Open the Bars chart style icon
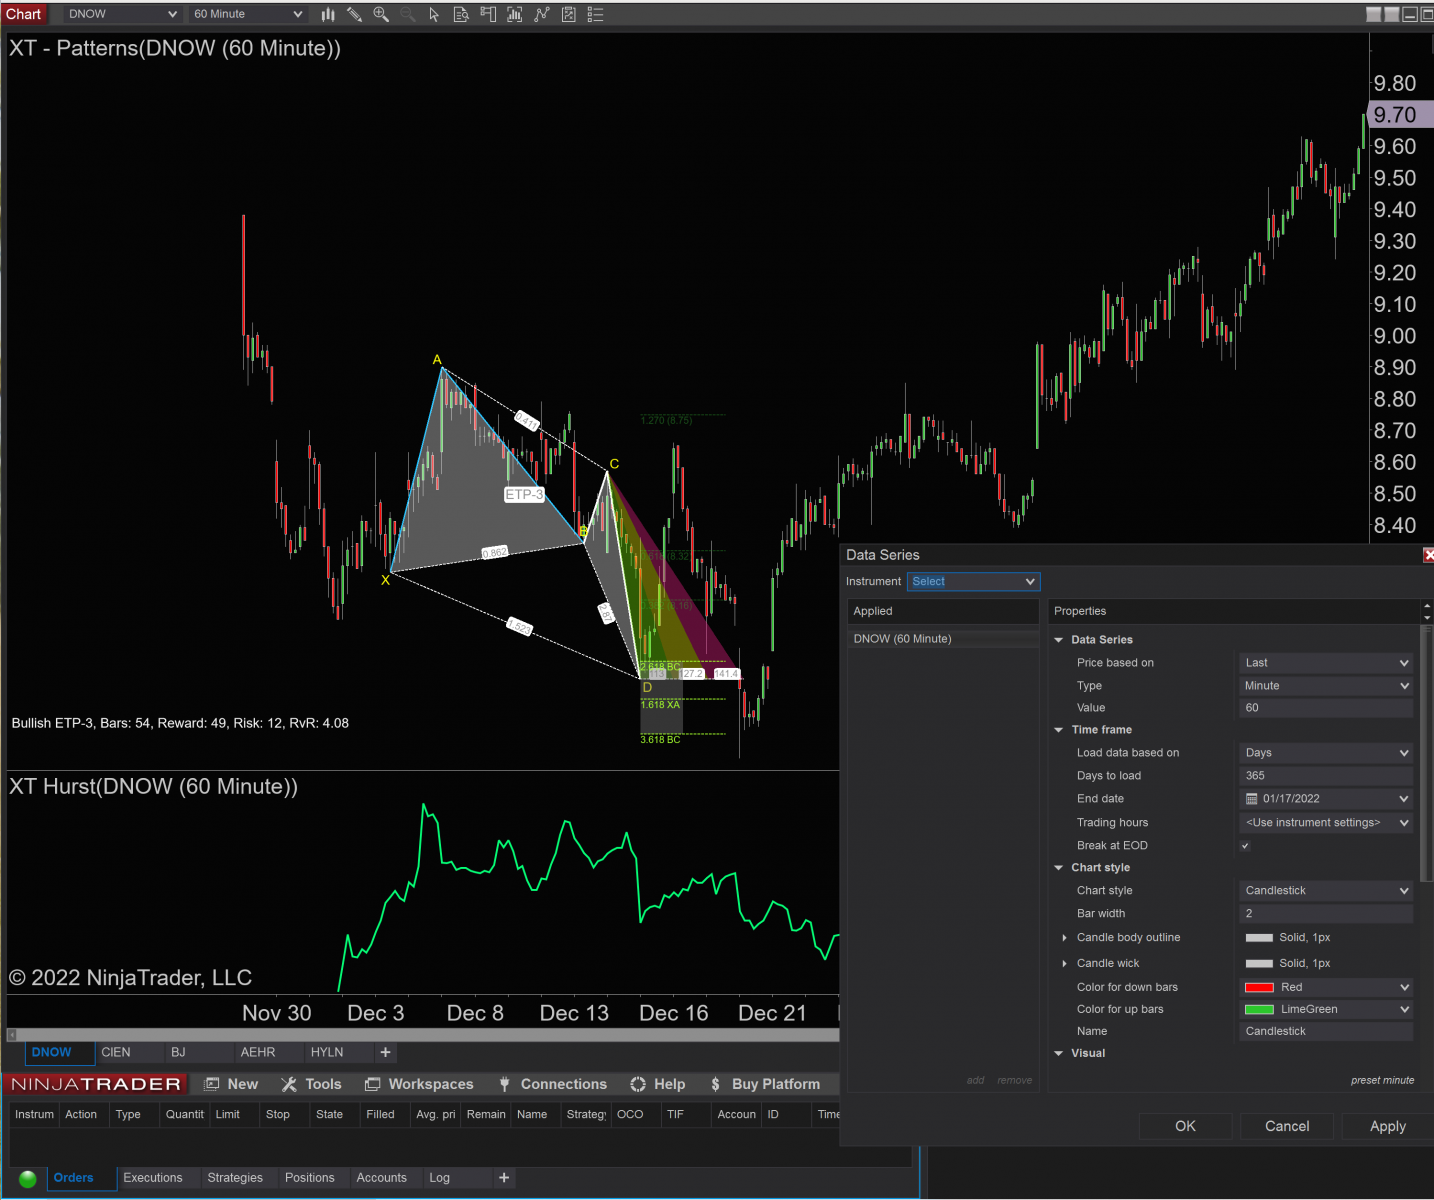1434x1200 pixels. [x=328, y=14]
